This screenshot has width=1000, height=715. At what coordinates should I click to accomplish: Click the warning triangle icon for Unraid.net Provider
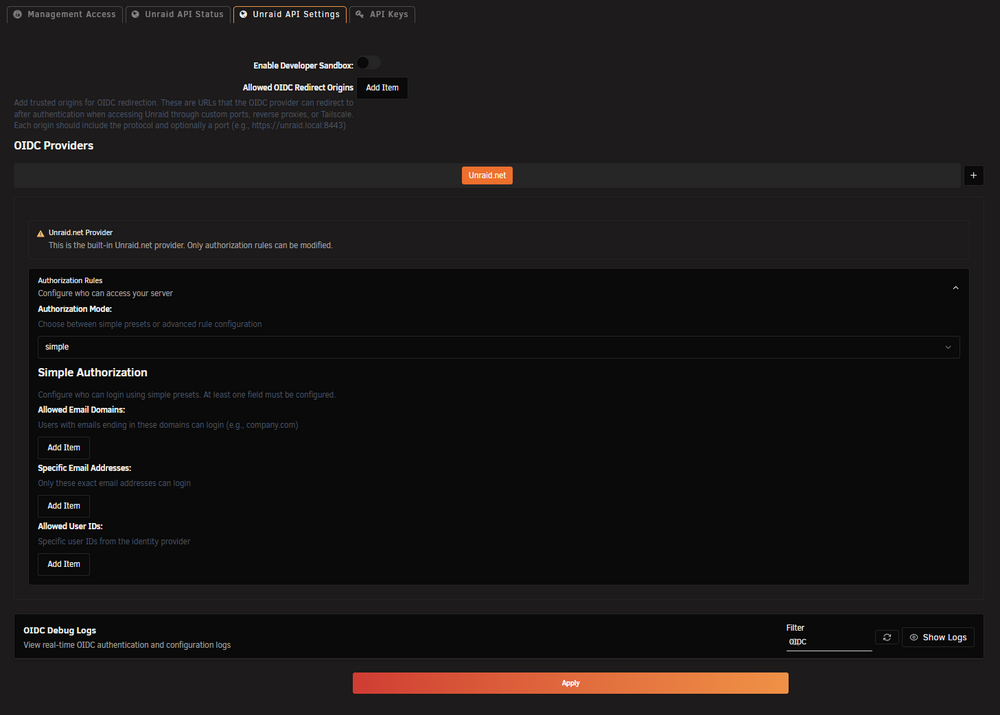click(41, 233)
